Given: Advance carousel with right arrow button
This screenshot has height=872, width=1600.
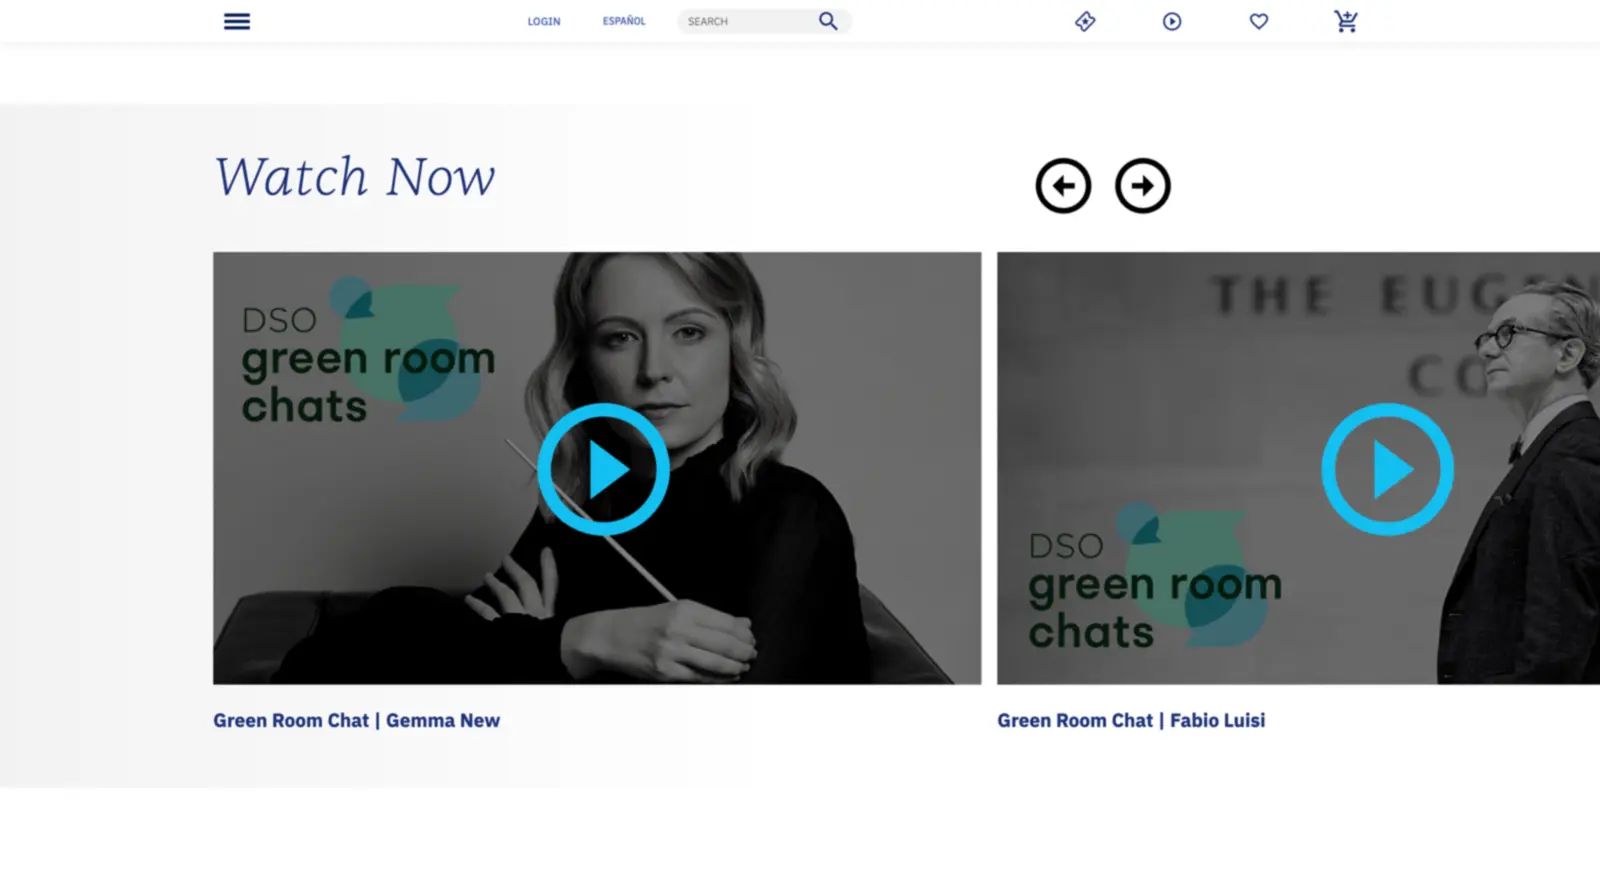Looking at the screenshot, I should pyautogui.click(x=1143, y=186).
